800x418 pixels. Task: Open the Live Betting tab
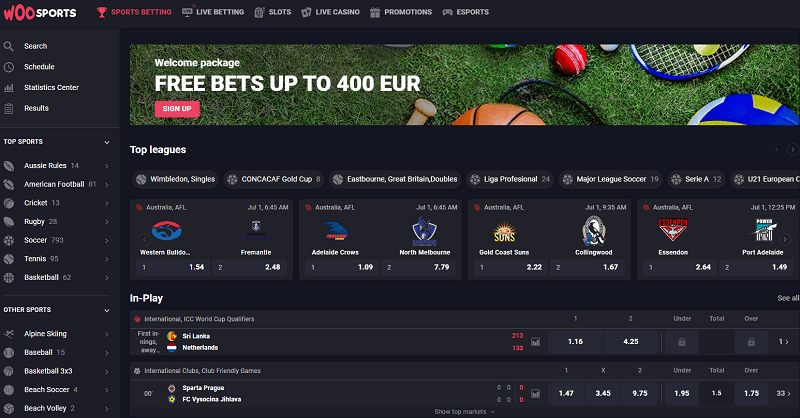point(213,12)
